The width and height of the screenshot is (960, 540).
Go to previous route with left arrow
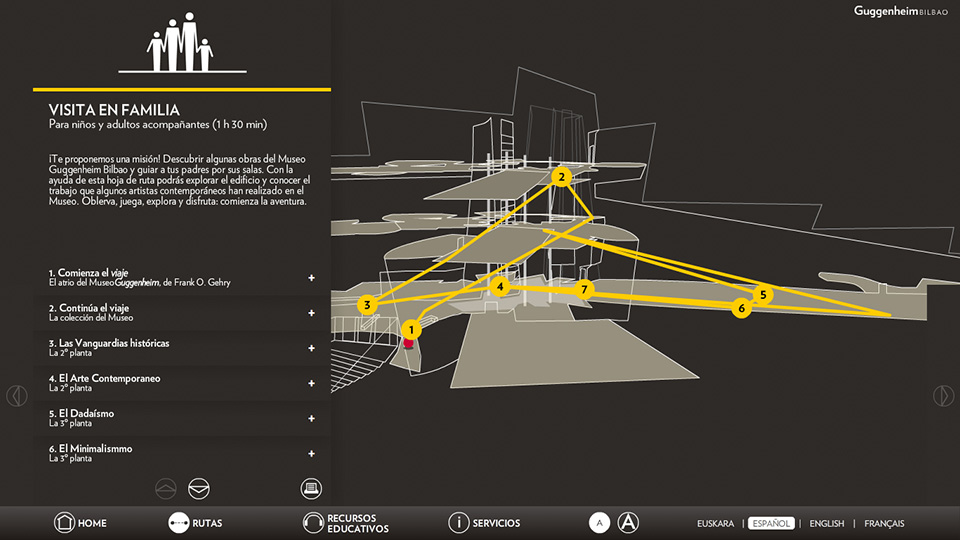17,396
